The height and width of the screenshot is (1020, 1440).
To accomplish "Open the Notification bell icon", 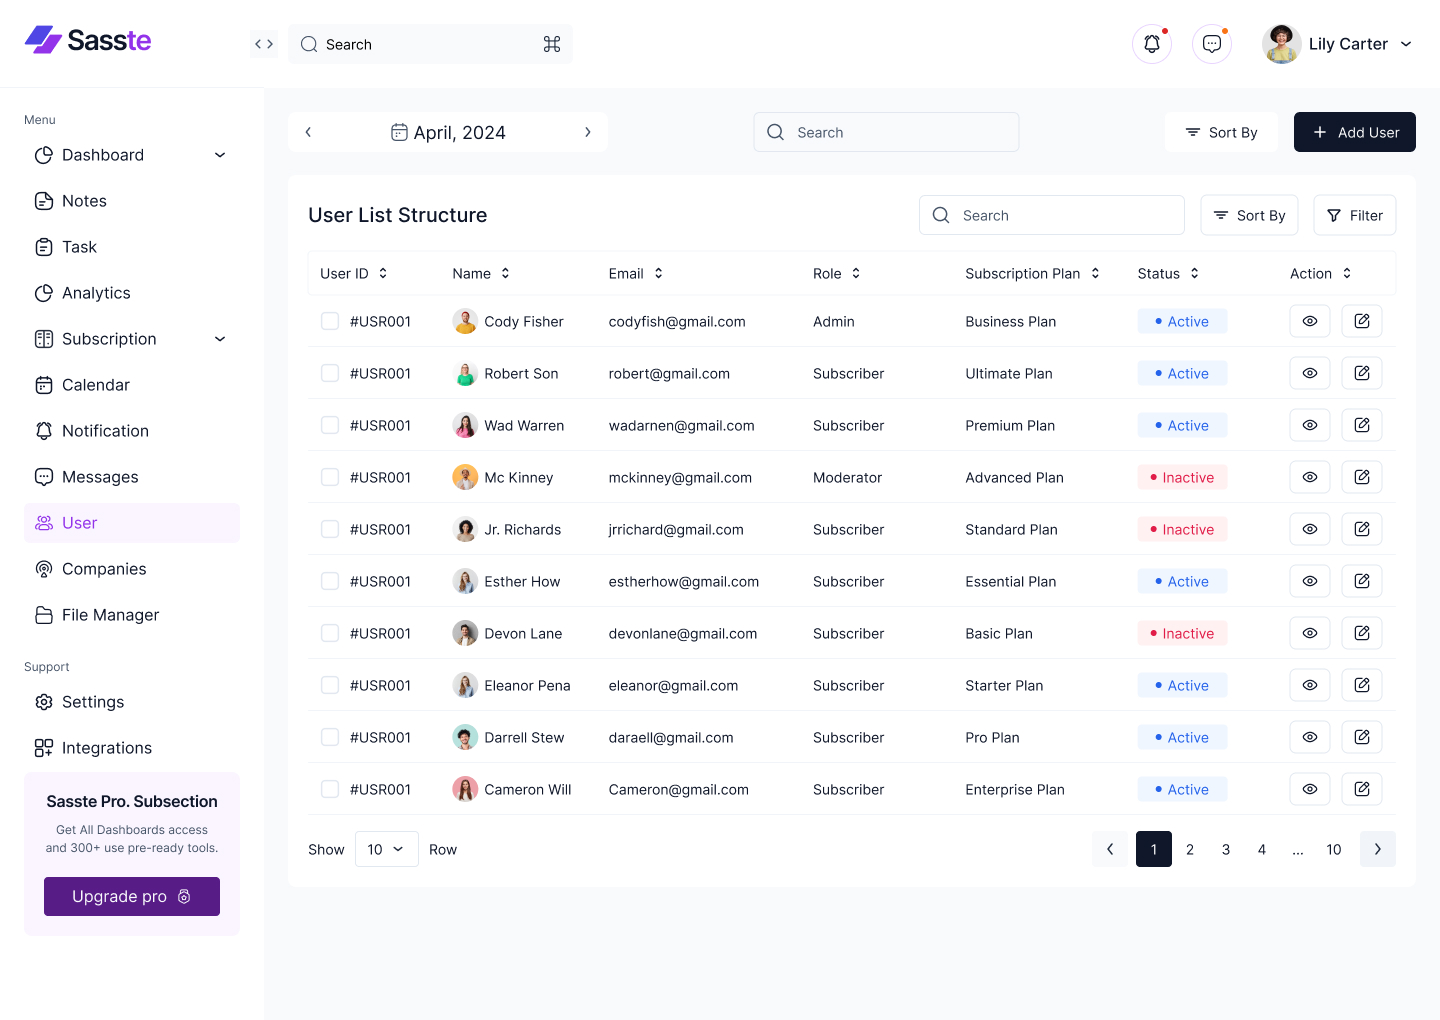I will tap(1151, 43).
